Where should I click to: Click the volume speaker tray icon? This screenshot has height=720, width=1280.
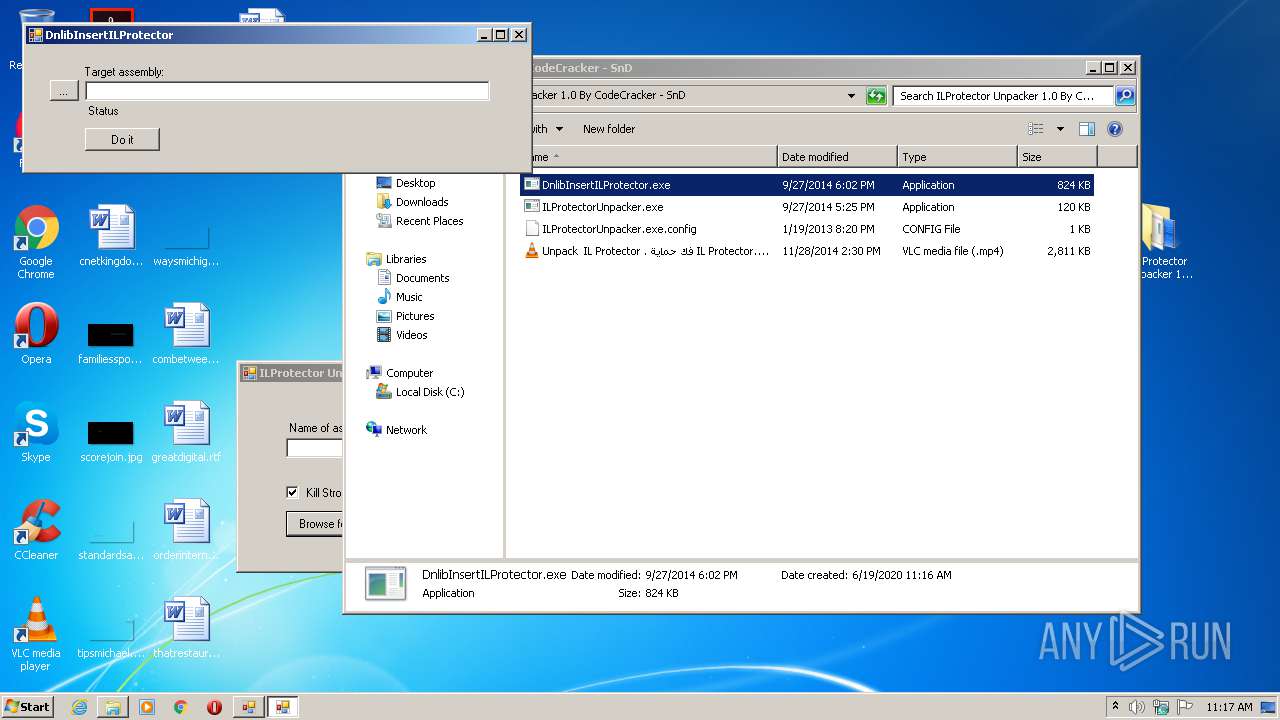(1137, 707)
